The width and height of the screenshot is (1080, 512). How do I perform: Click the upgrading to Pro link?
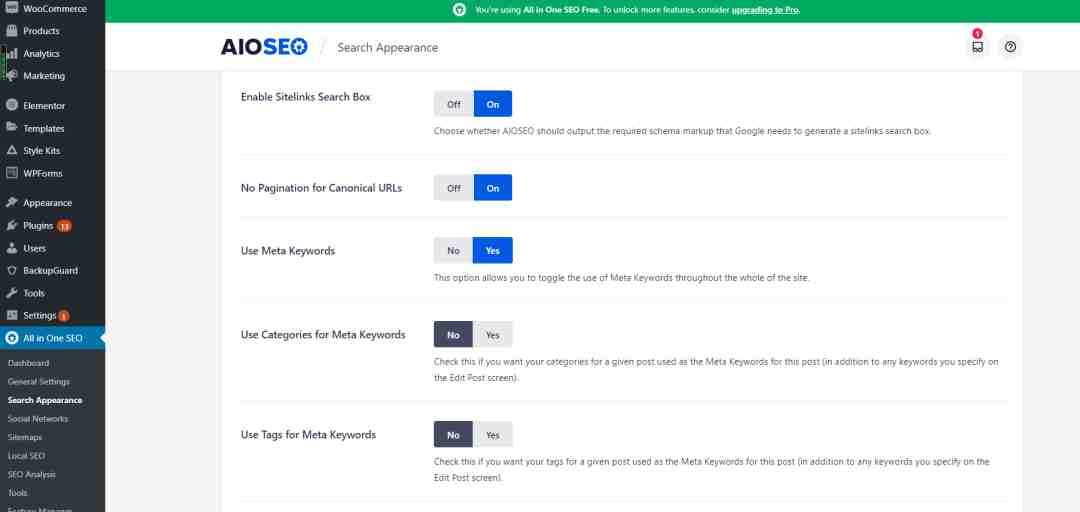765,10
